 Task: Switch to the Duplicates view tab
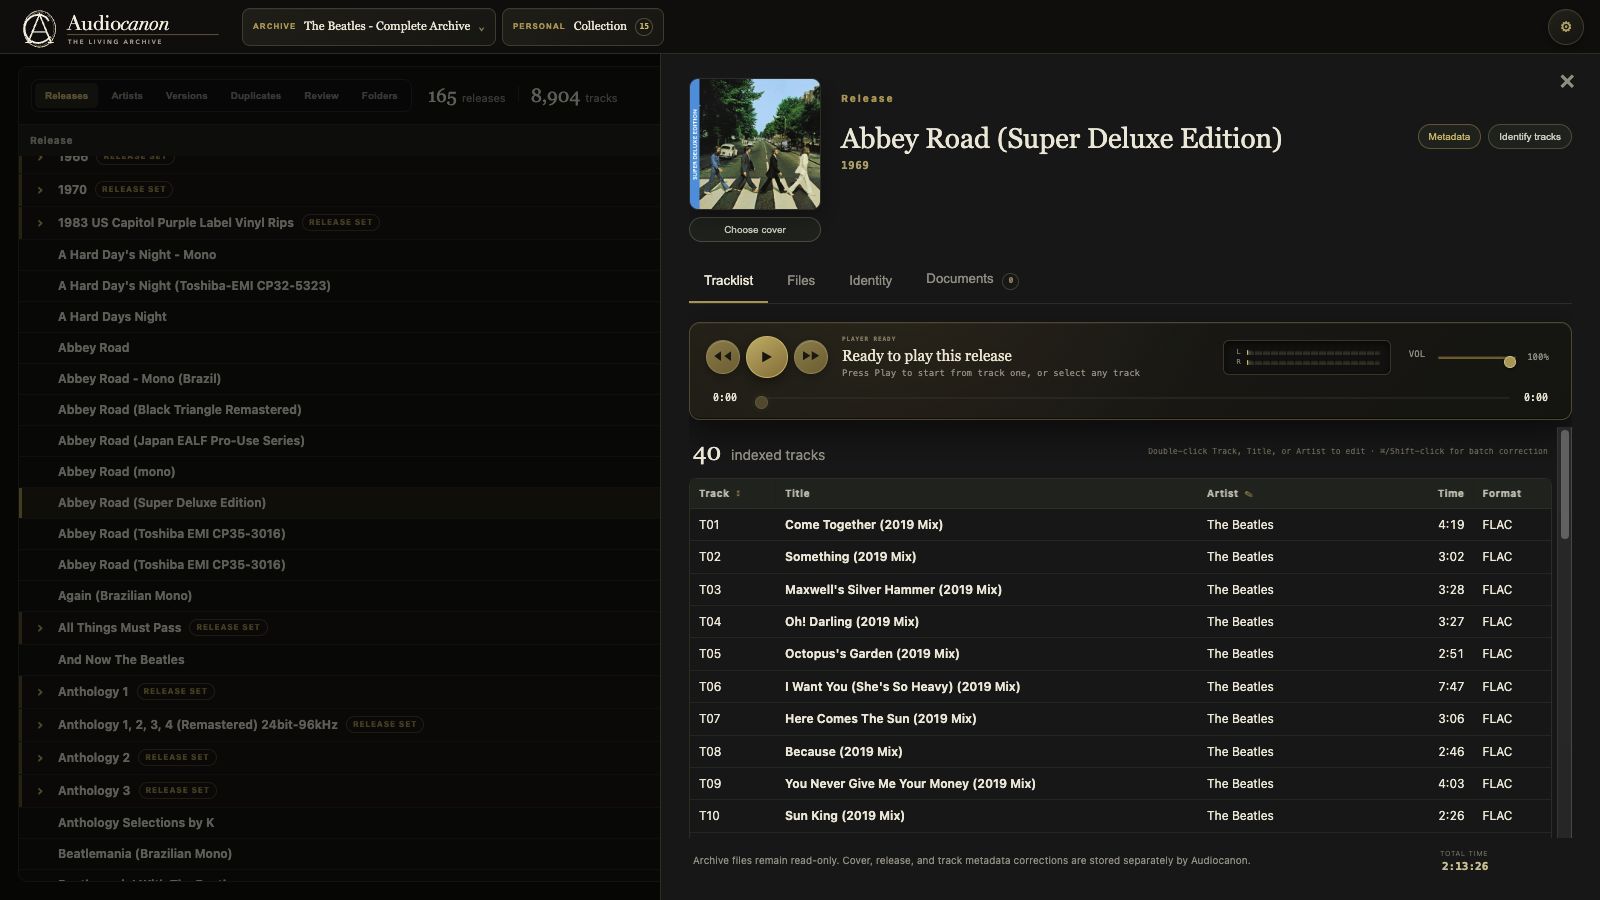(255, 96)
